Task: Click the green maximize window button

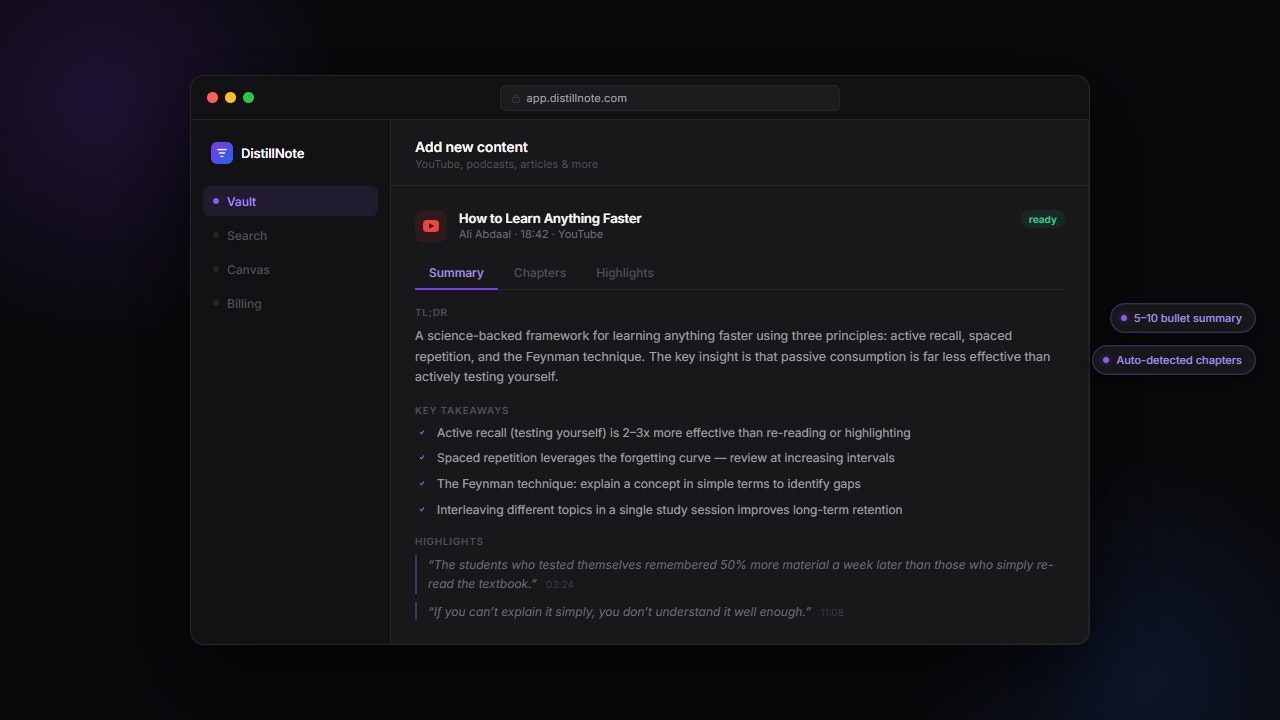Action: tap(248, 98)
